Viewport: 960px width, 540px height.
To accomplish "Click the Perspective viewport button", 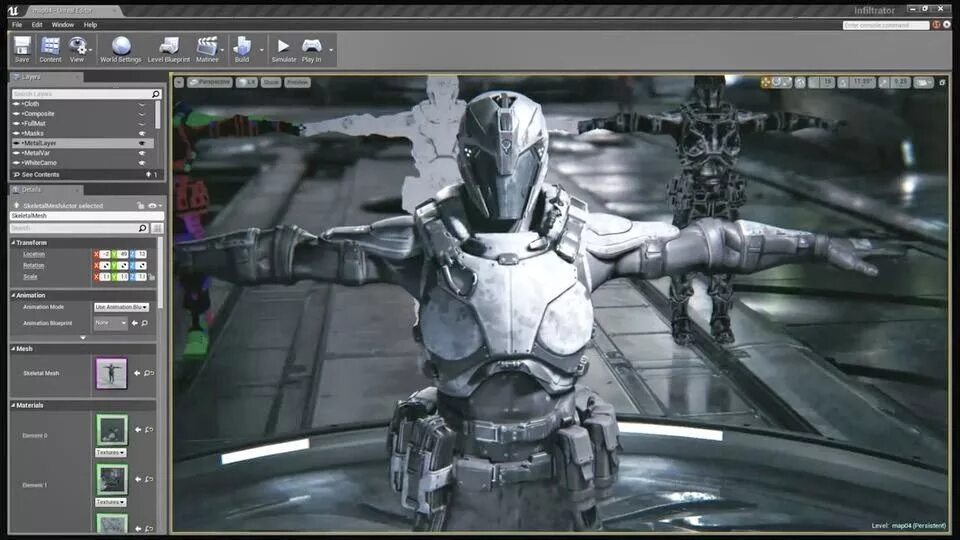I will (209, 82).
